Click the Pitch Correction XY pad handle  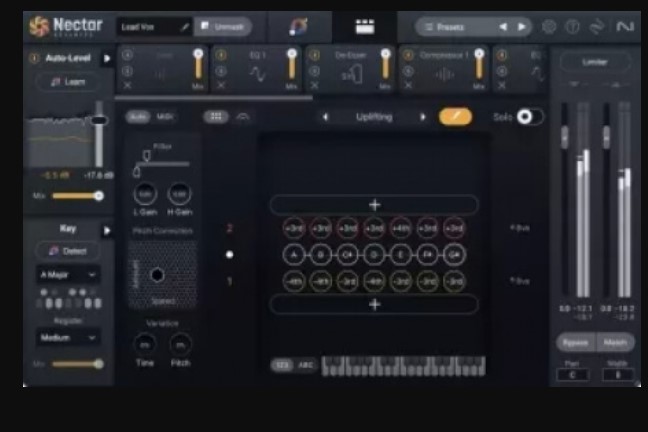pos(157,274)
